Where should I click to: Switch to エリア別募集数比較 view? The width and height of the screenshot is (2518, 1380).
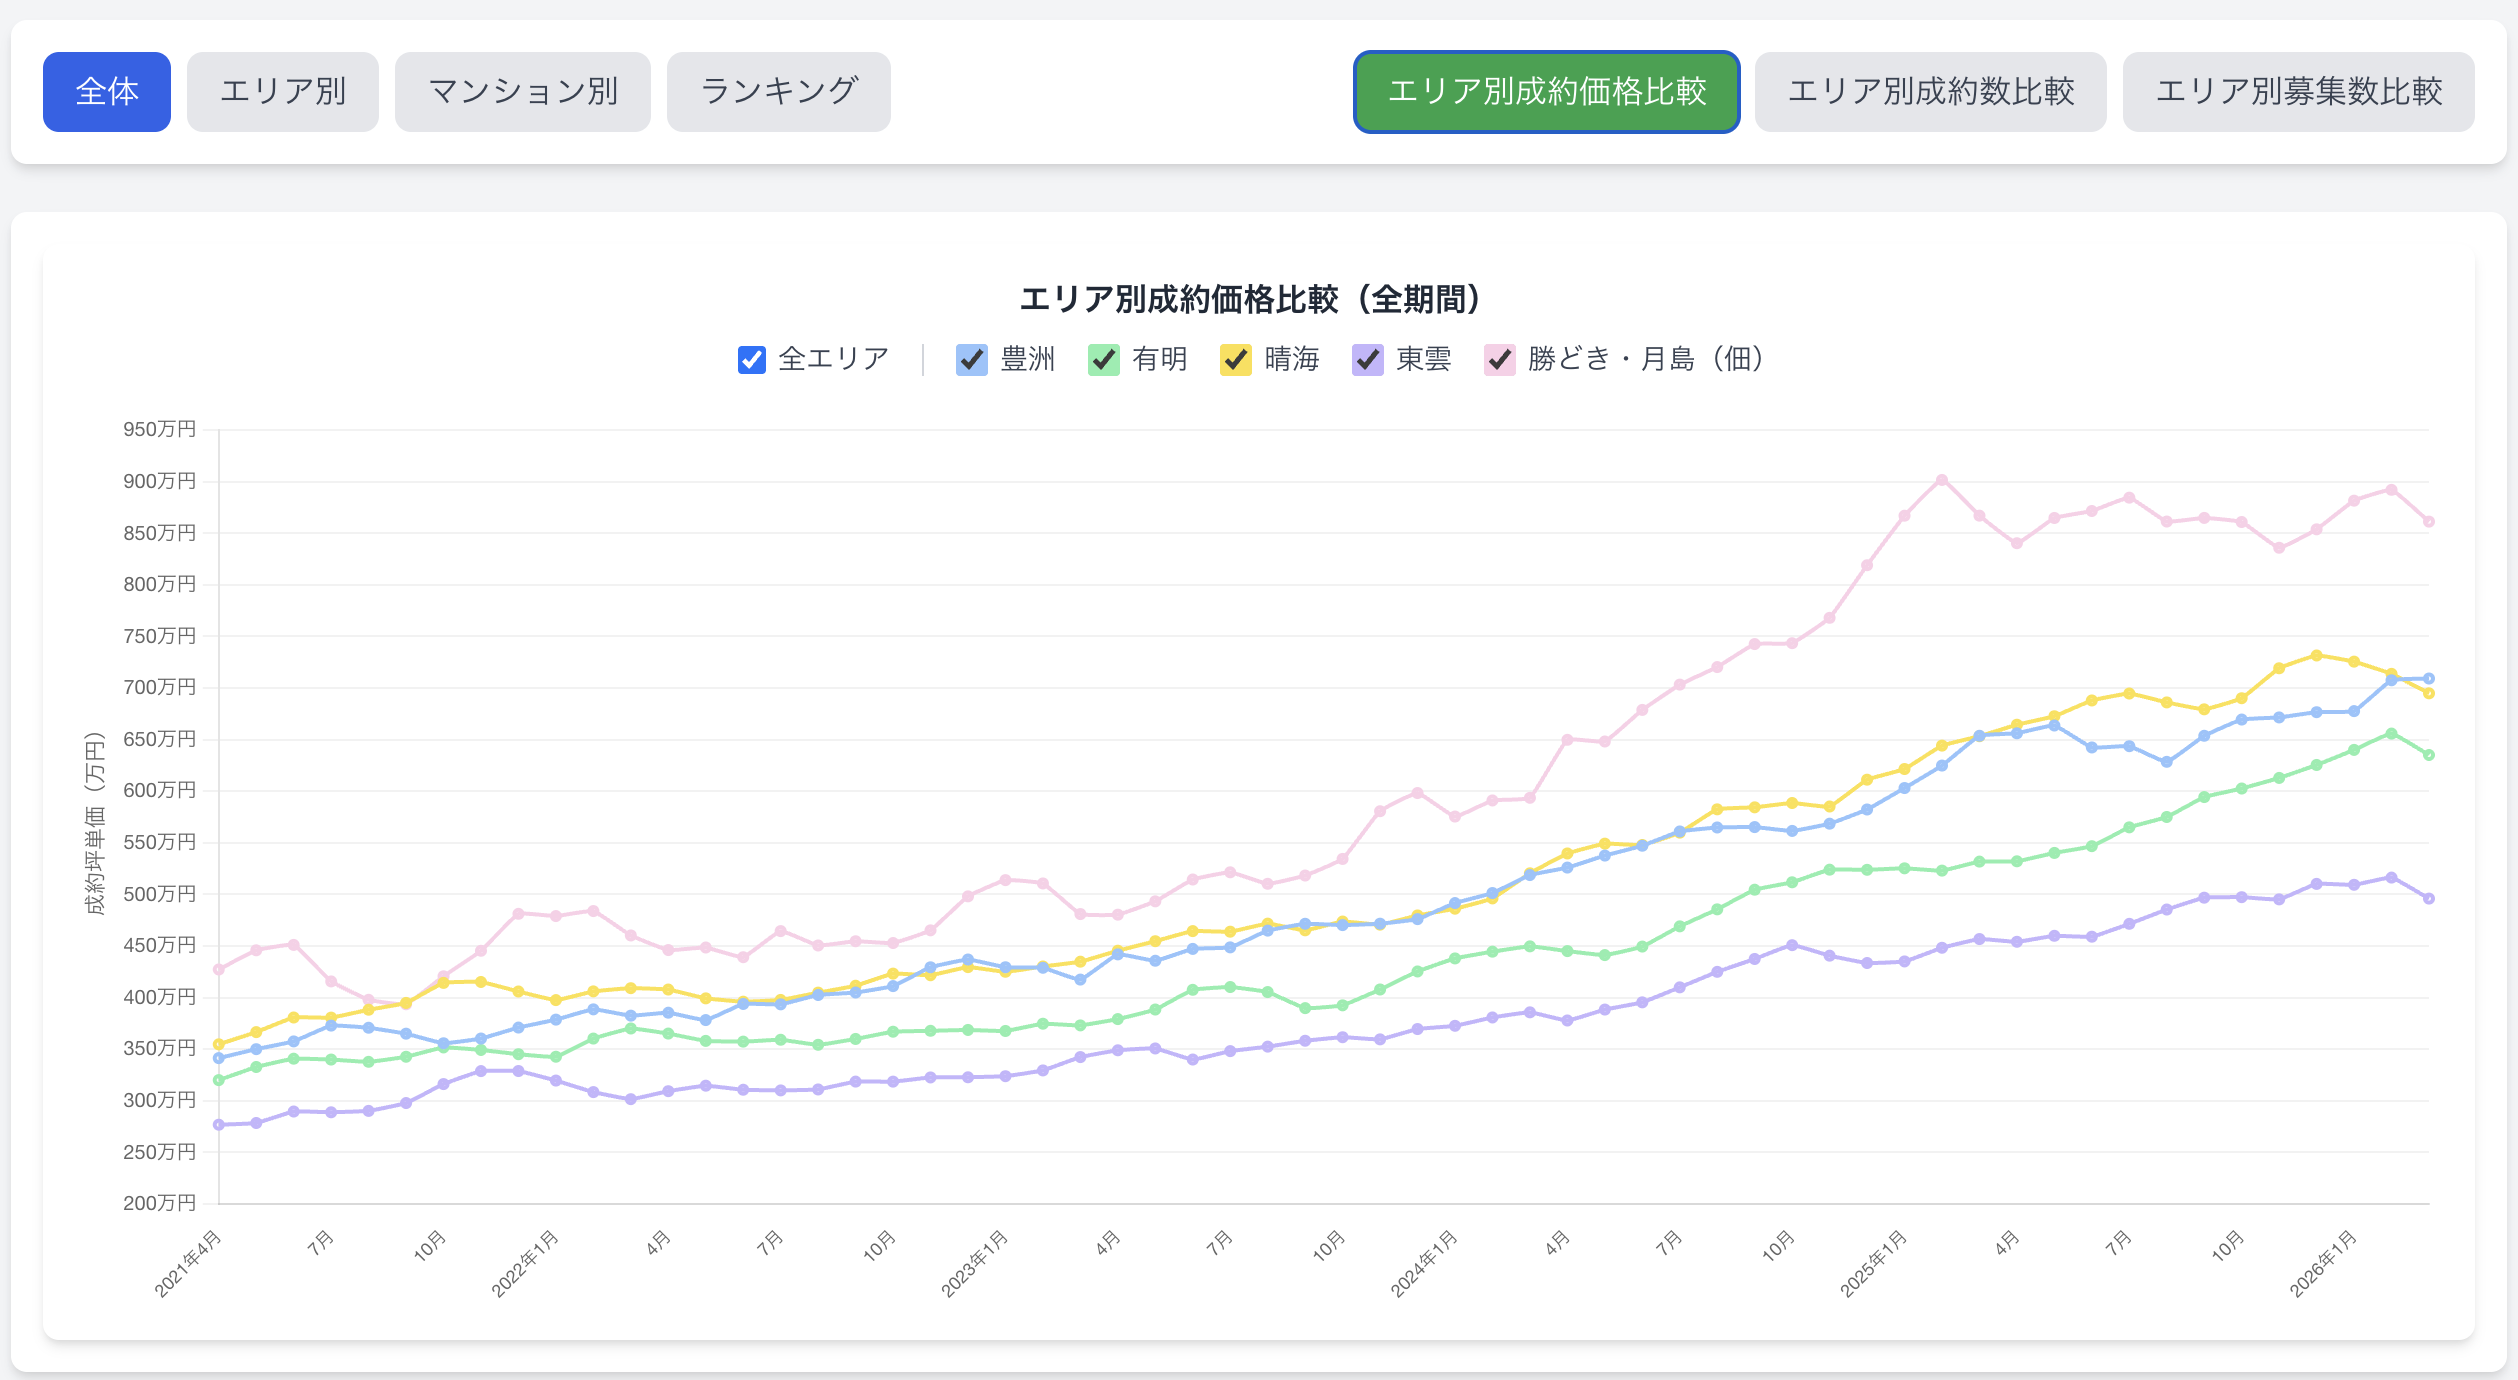tap(2298, 92)
